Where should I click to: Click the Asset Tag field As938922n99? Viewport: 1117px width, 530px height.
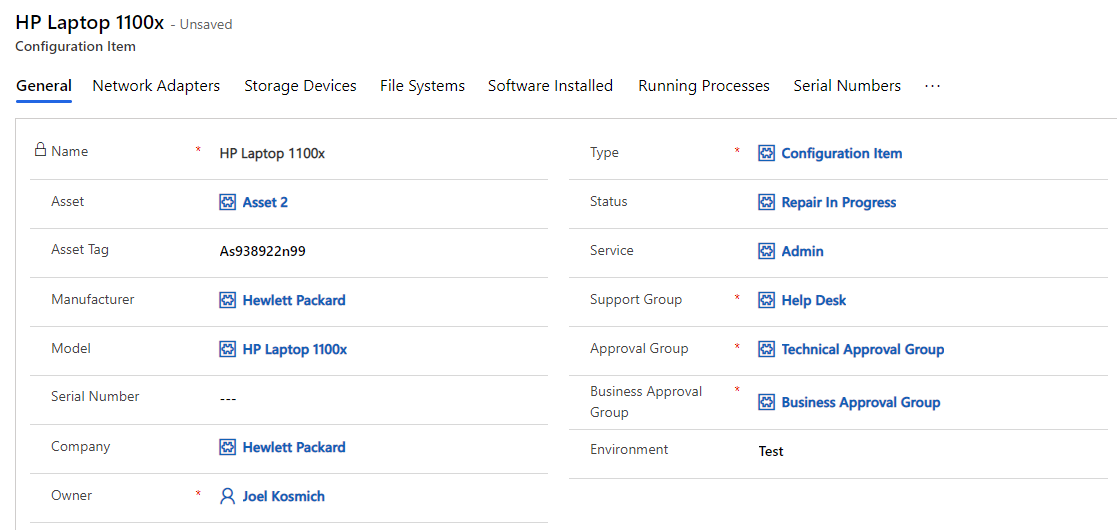[x=263, y=251]
